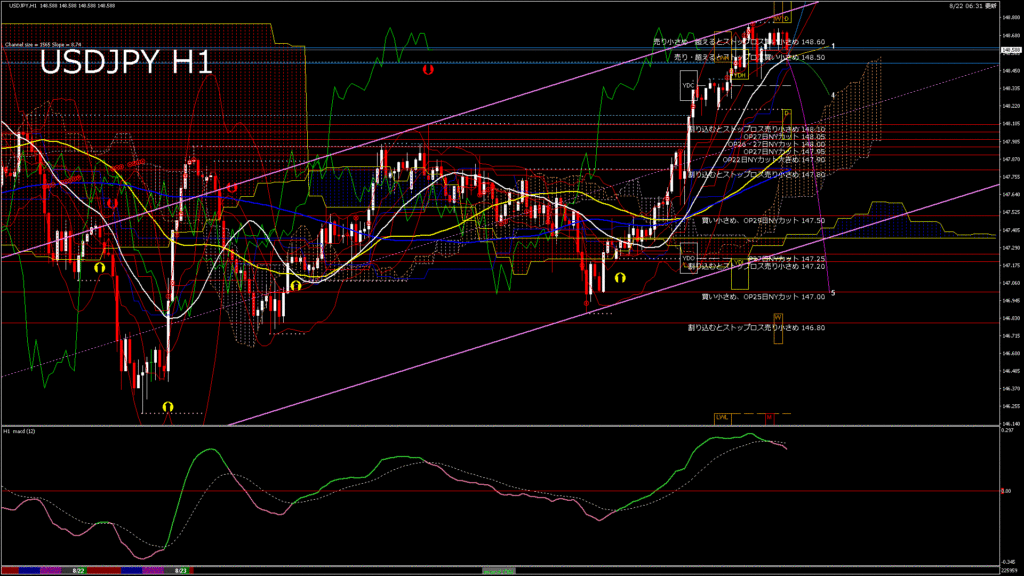The image size is (1024, 576).
Task: Click the 8/21 date marker on timeline
Action: [x=181, y=570]
